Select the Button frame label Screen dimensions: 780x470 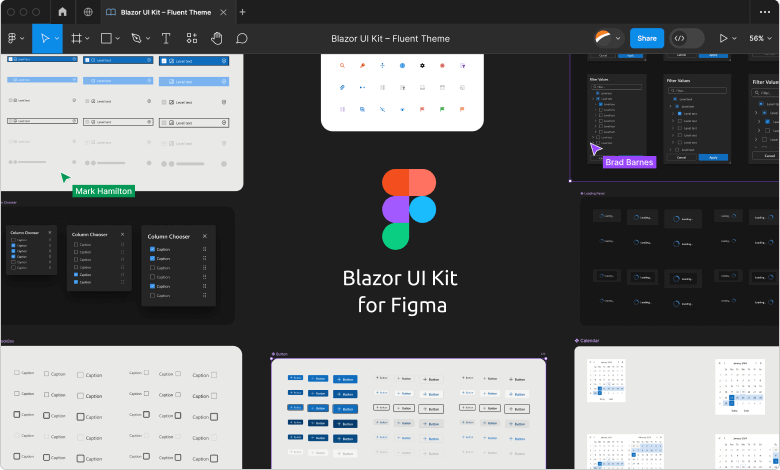[282, 354]
